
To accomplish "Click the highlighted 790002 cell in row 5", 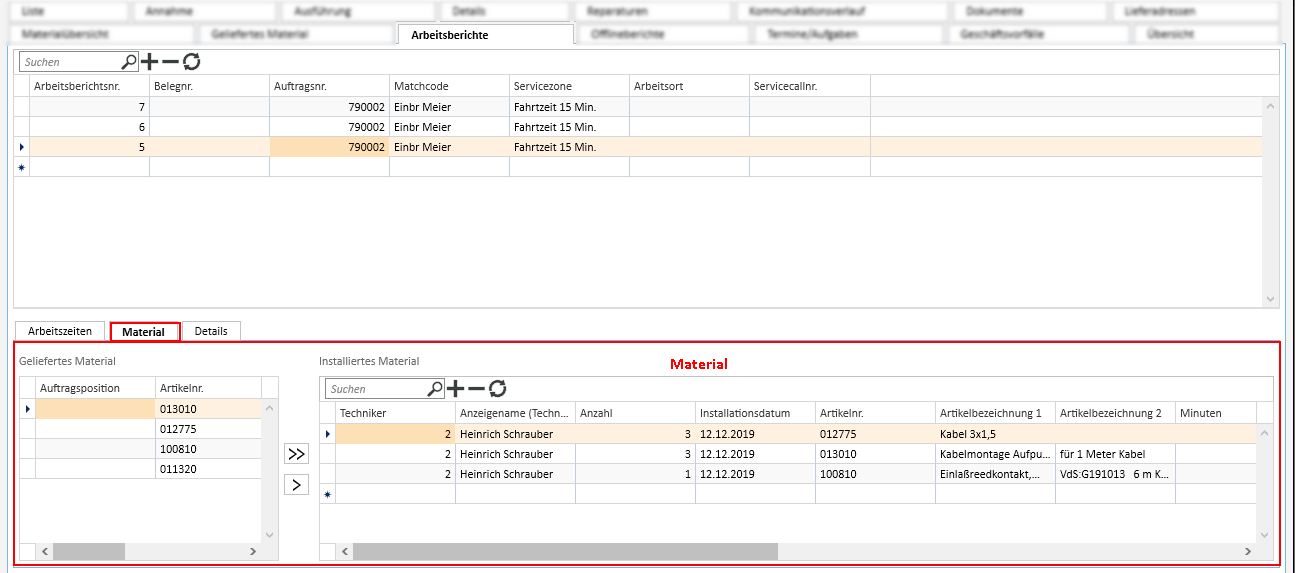I will tap(329, 147).
